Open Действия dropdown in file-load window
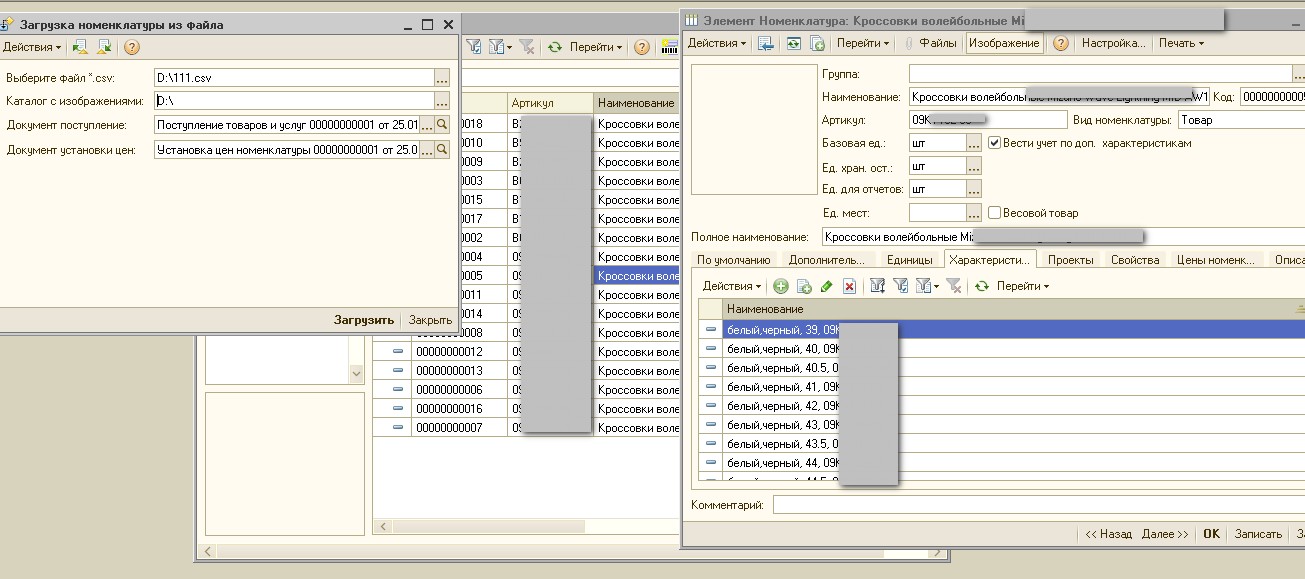 point(31,47)
